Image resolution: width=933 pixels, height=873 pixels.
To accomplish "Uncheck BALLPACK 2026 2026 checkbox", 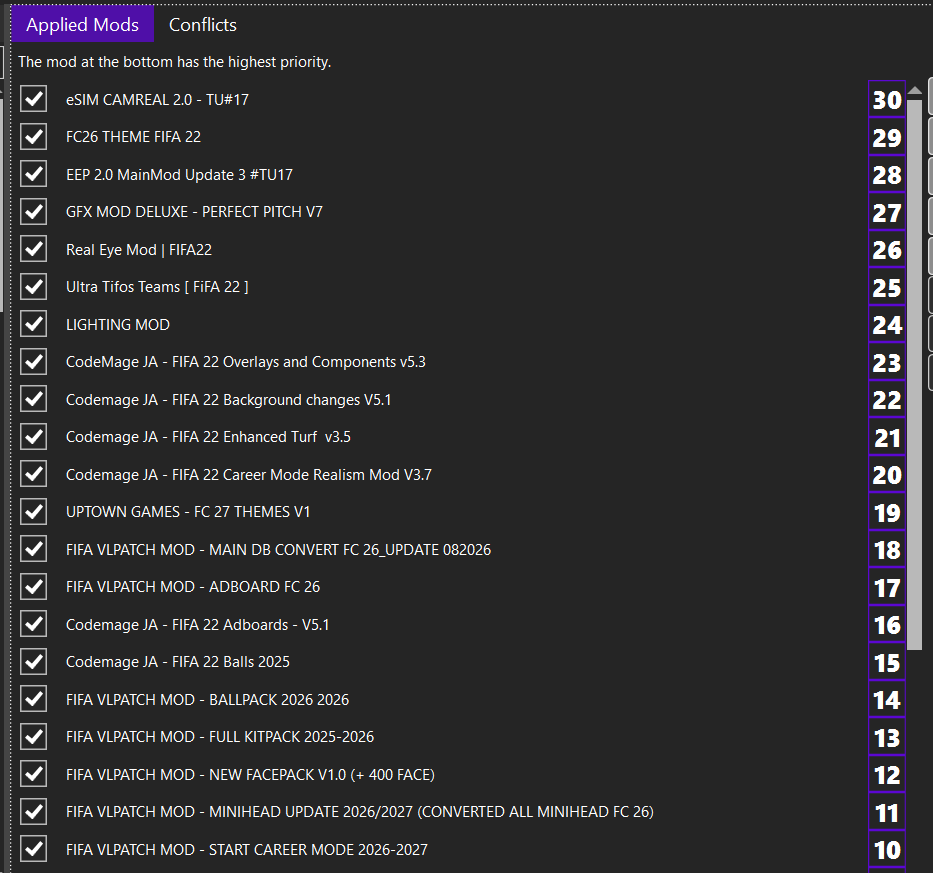I will [x=33, y=699].
